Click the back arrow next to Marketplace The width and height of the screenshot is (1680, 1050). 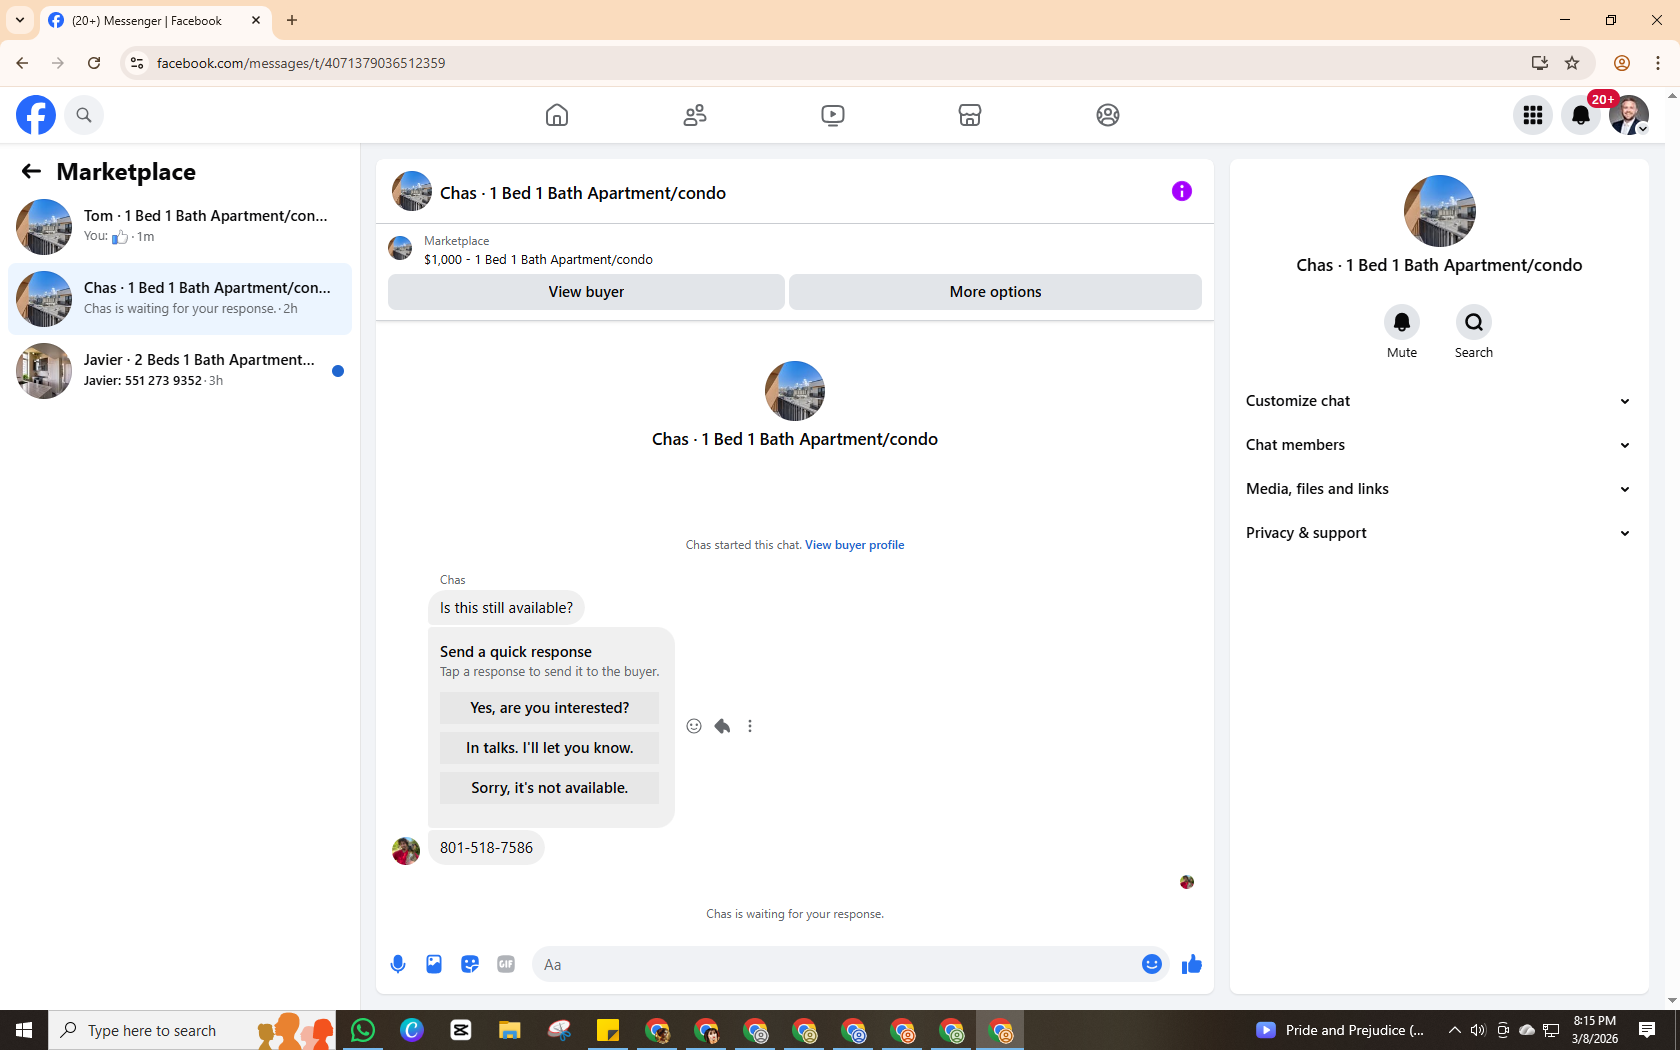pos(32,172)
